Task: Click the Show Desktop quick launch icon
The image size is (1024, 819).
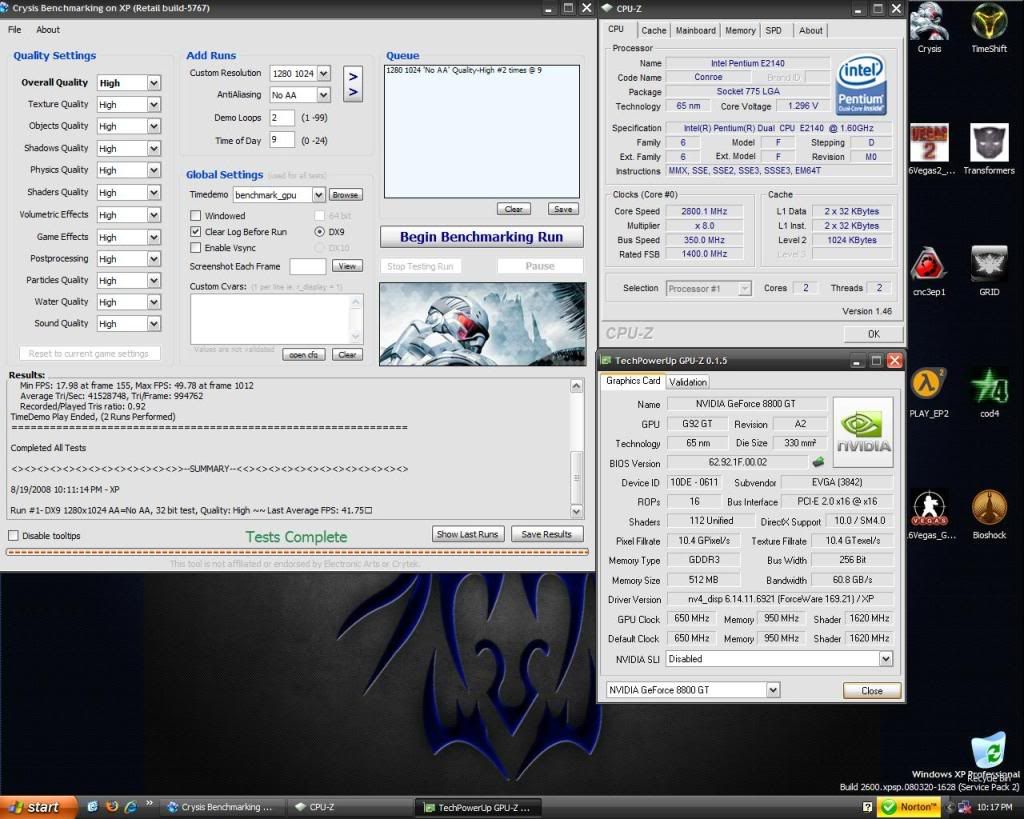Action: click(93, 807)
